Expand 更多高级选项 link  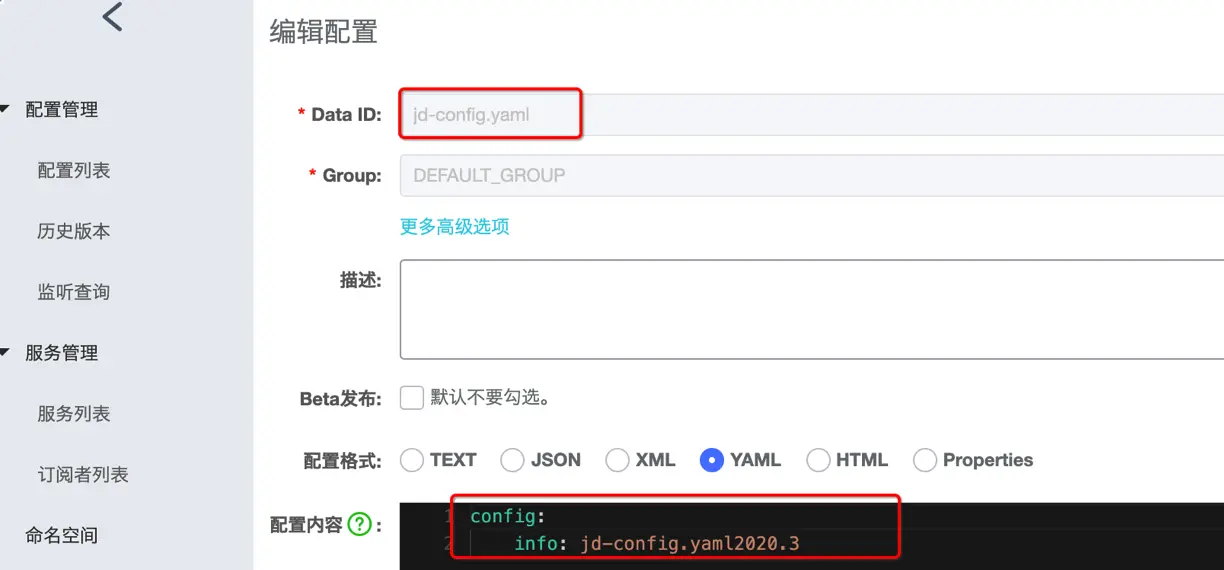(x=455, y=227)
